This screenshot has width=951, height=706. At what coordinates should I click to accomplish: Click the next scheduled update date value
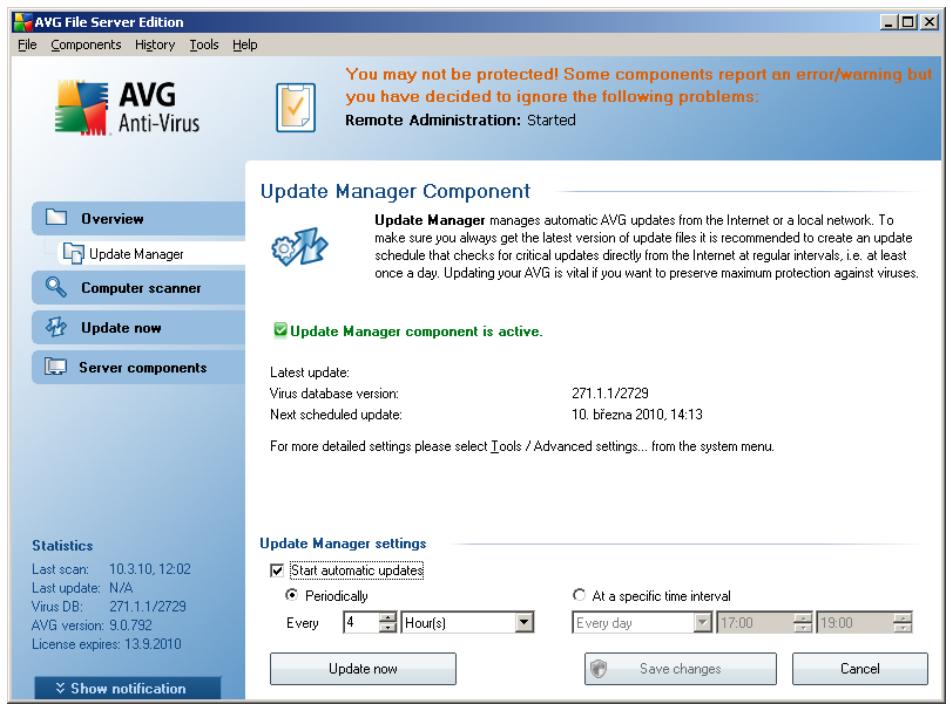tap(637, 414)
